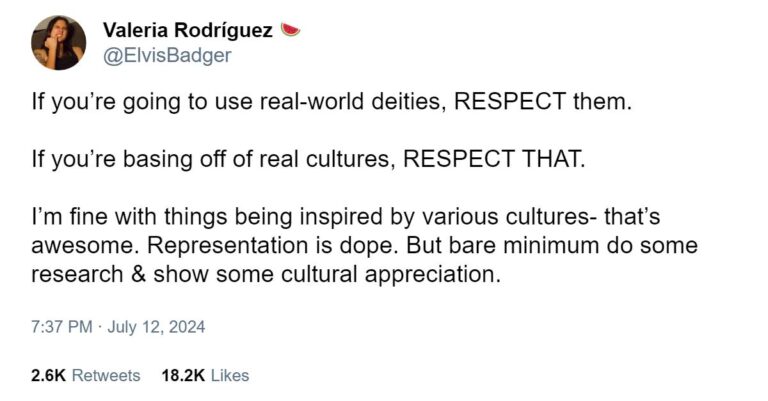The width and height of the screenshot is (768, 401).
Task: Open the Retweets list label
Action: pyautogui.click(x=106, y=376)
